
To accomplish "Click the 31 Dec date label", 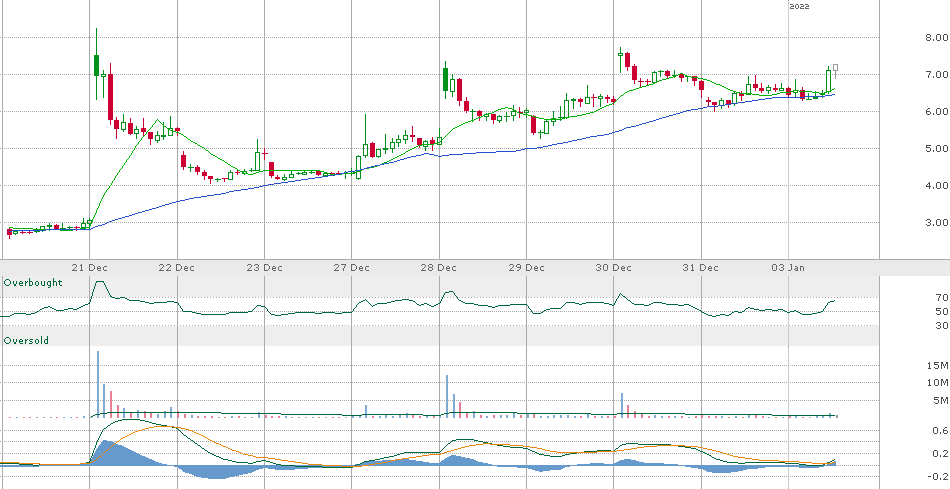I will click(701, 267).
